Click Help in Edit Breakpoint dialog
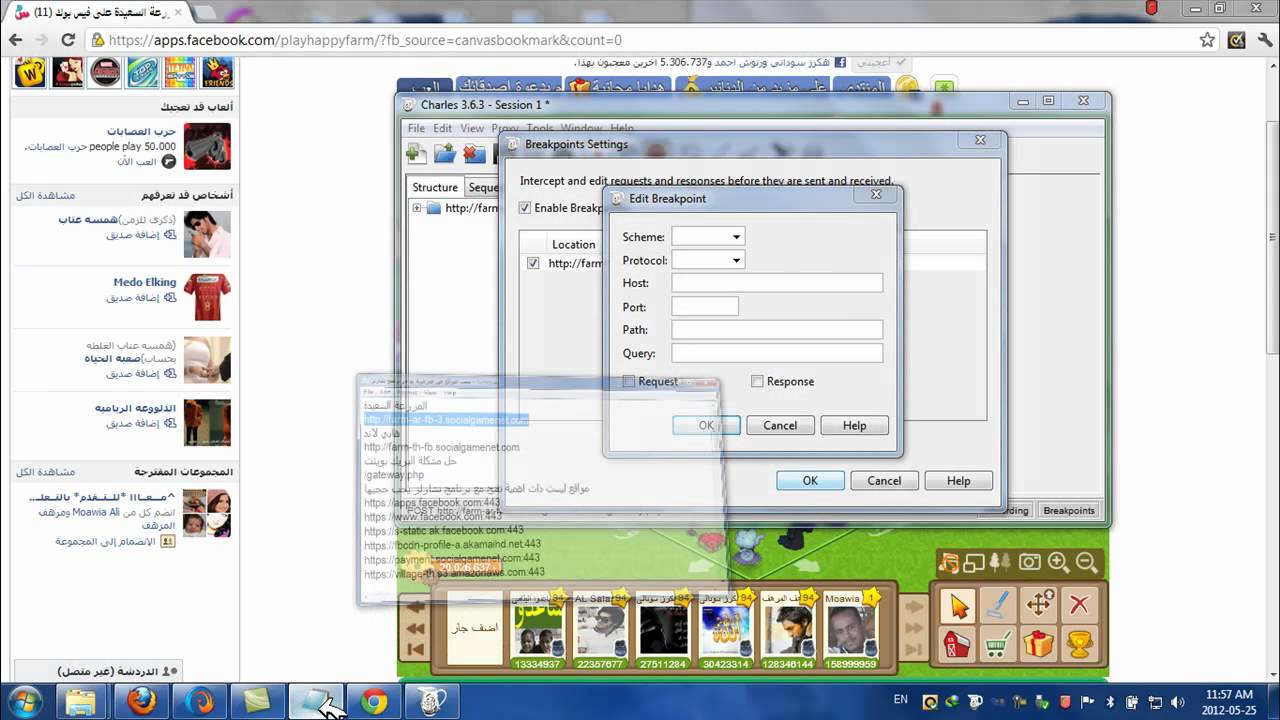Image resolution: width=1280 pixels, height=720 pixels. [x=854, y=425]
